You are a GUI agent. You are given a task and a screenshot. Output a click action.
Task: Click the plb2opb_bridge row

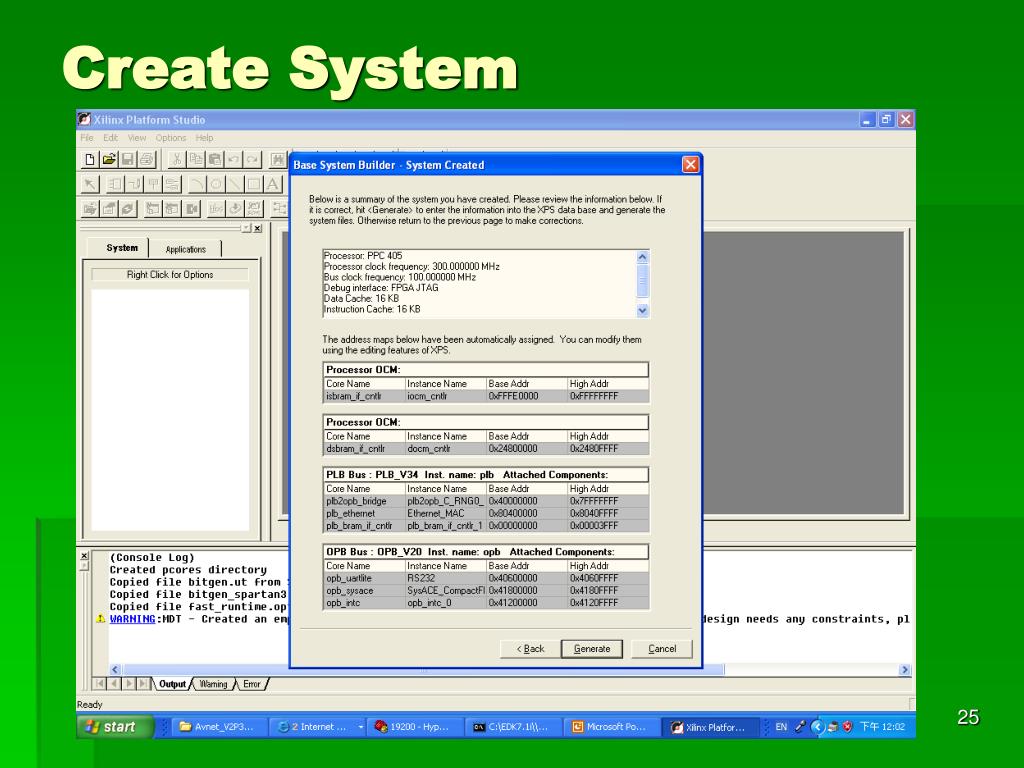[486, 502]
